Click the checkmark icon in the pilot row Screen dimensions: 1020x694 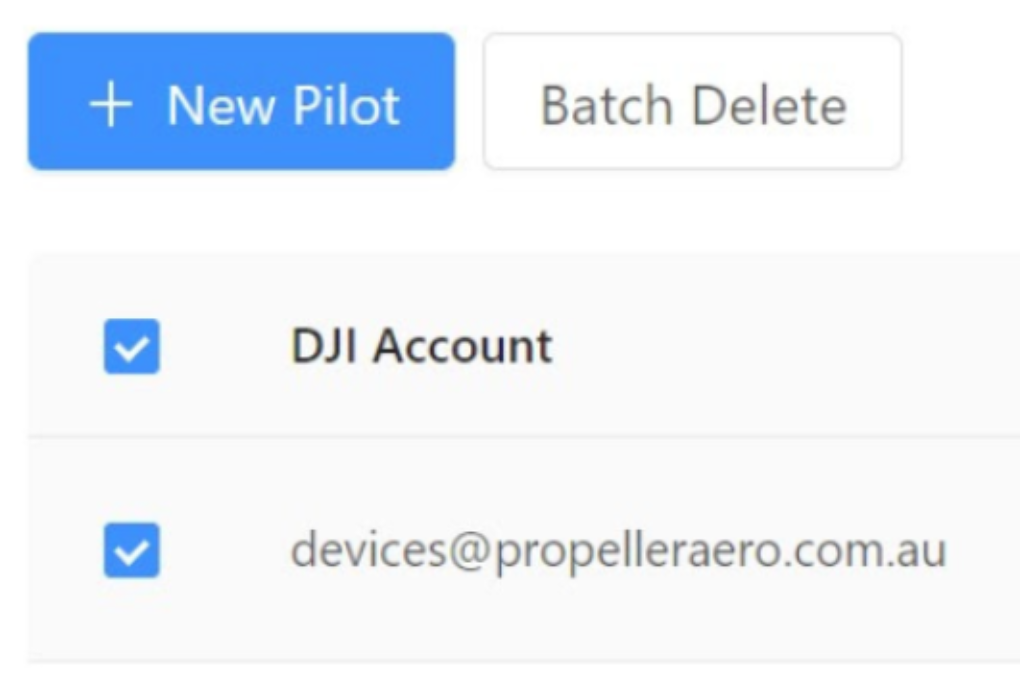pos(131,549)
